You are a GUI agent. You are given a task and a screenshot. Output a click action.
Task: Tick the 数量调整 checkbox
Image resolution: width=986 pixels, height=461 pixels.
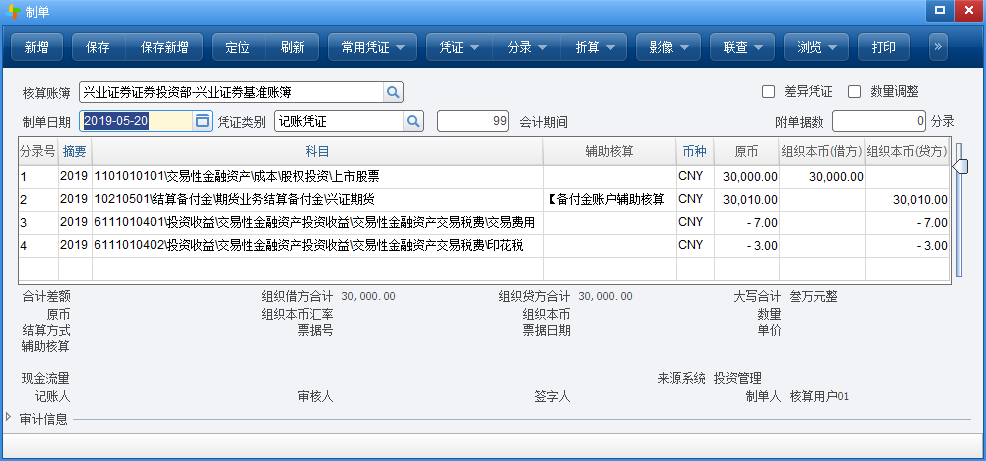tap(854, 92)
